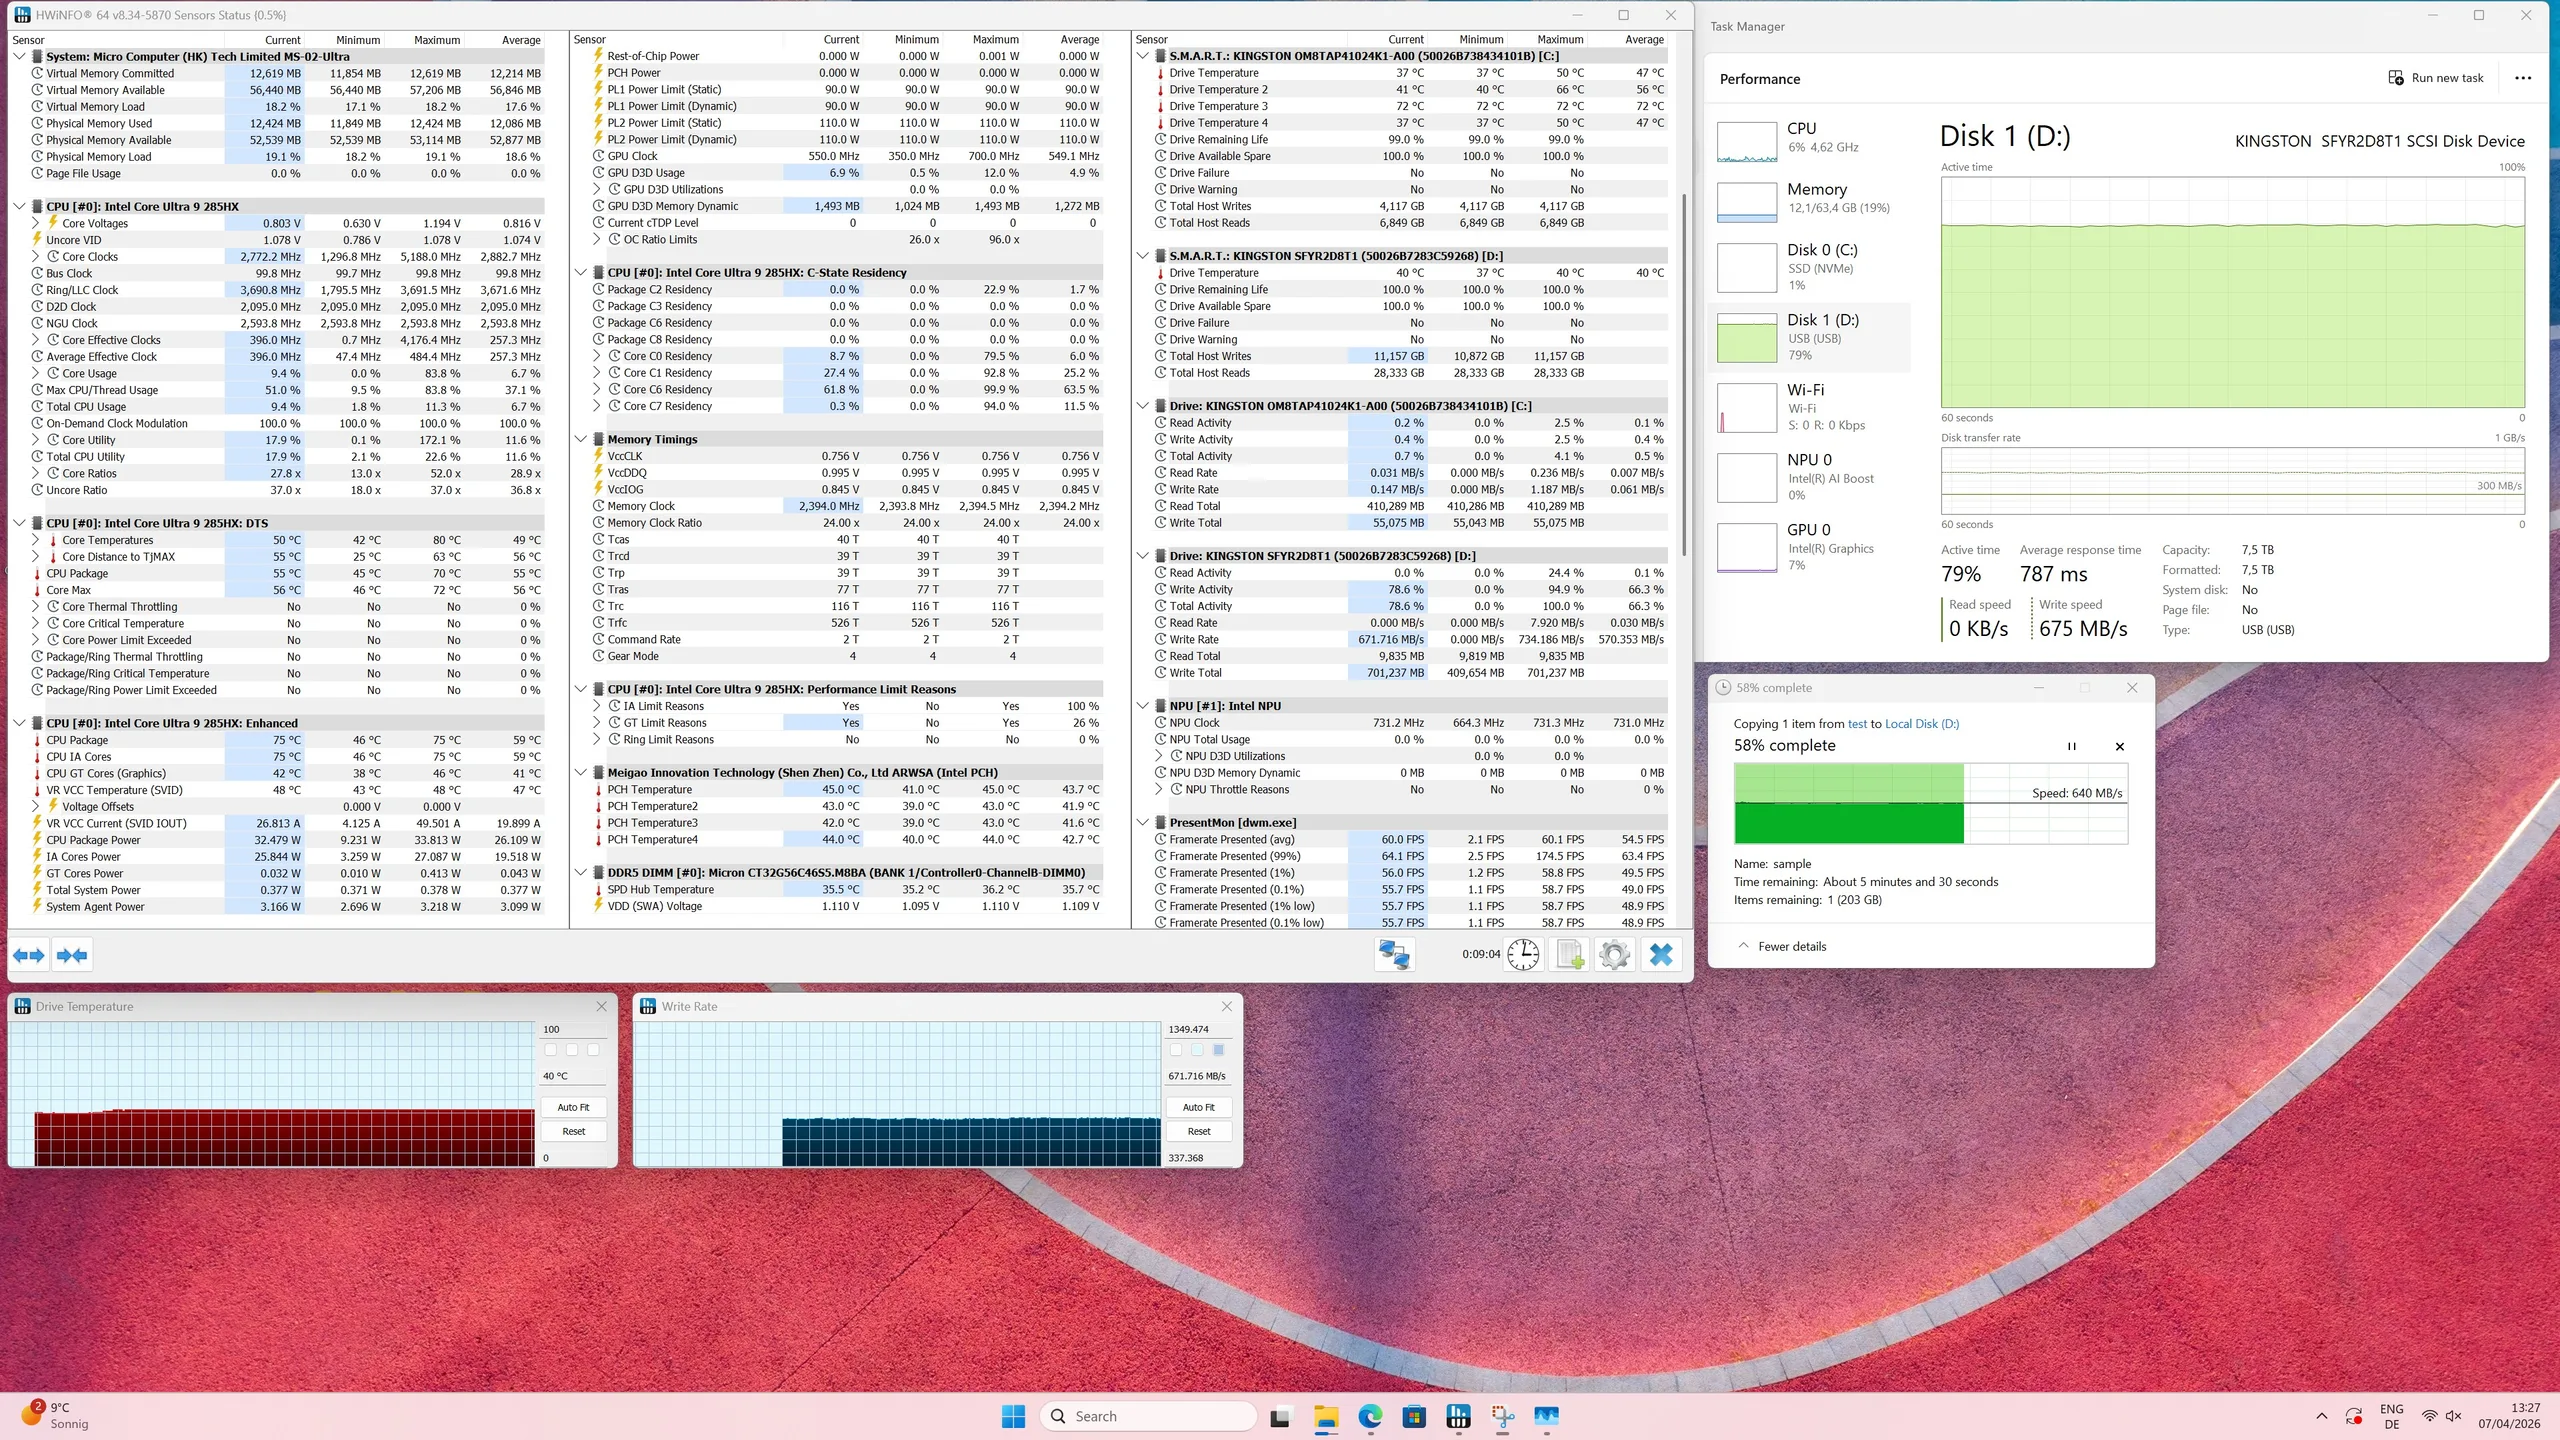Click Reset in Drive Temperature graph
The height and width of the screenshot is (1440, 2560).
pyautogui.click(x=573, y=1131)
